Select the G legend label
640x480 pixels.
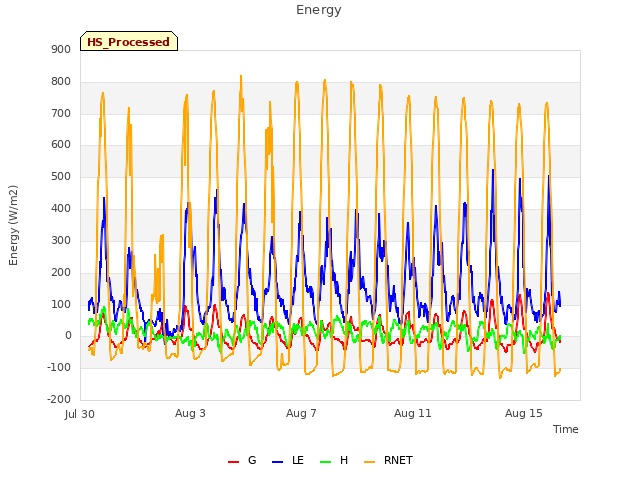(252, 460)
